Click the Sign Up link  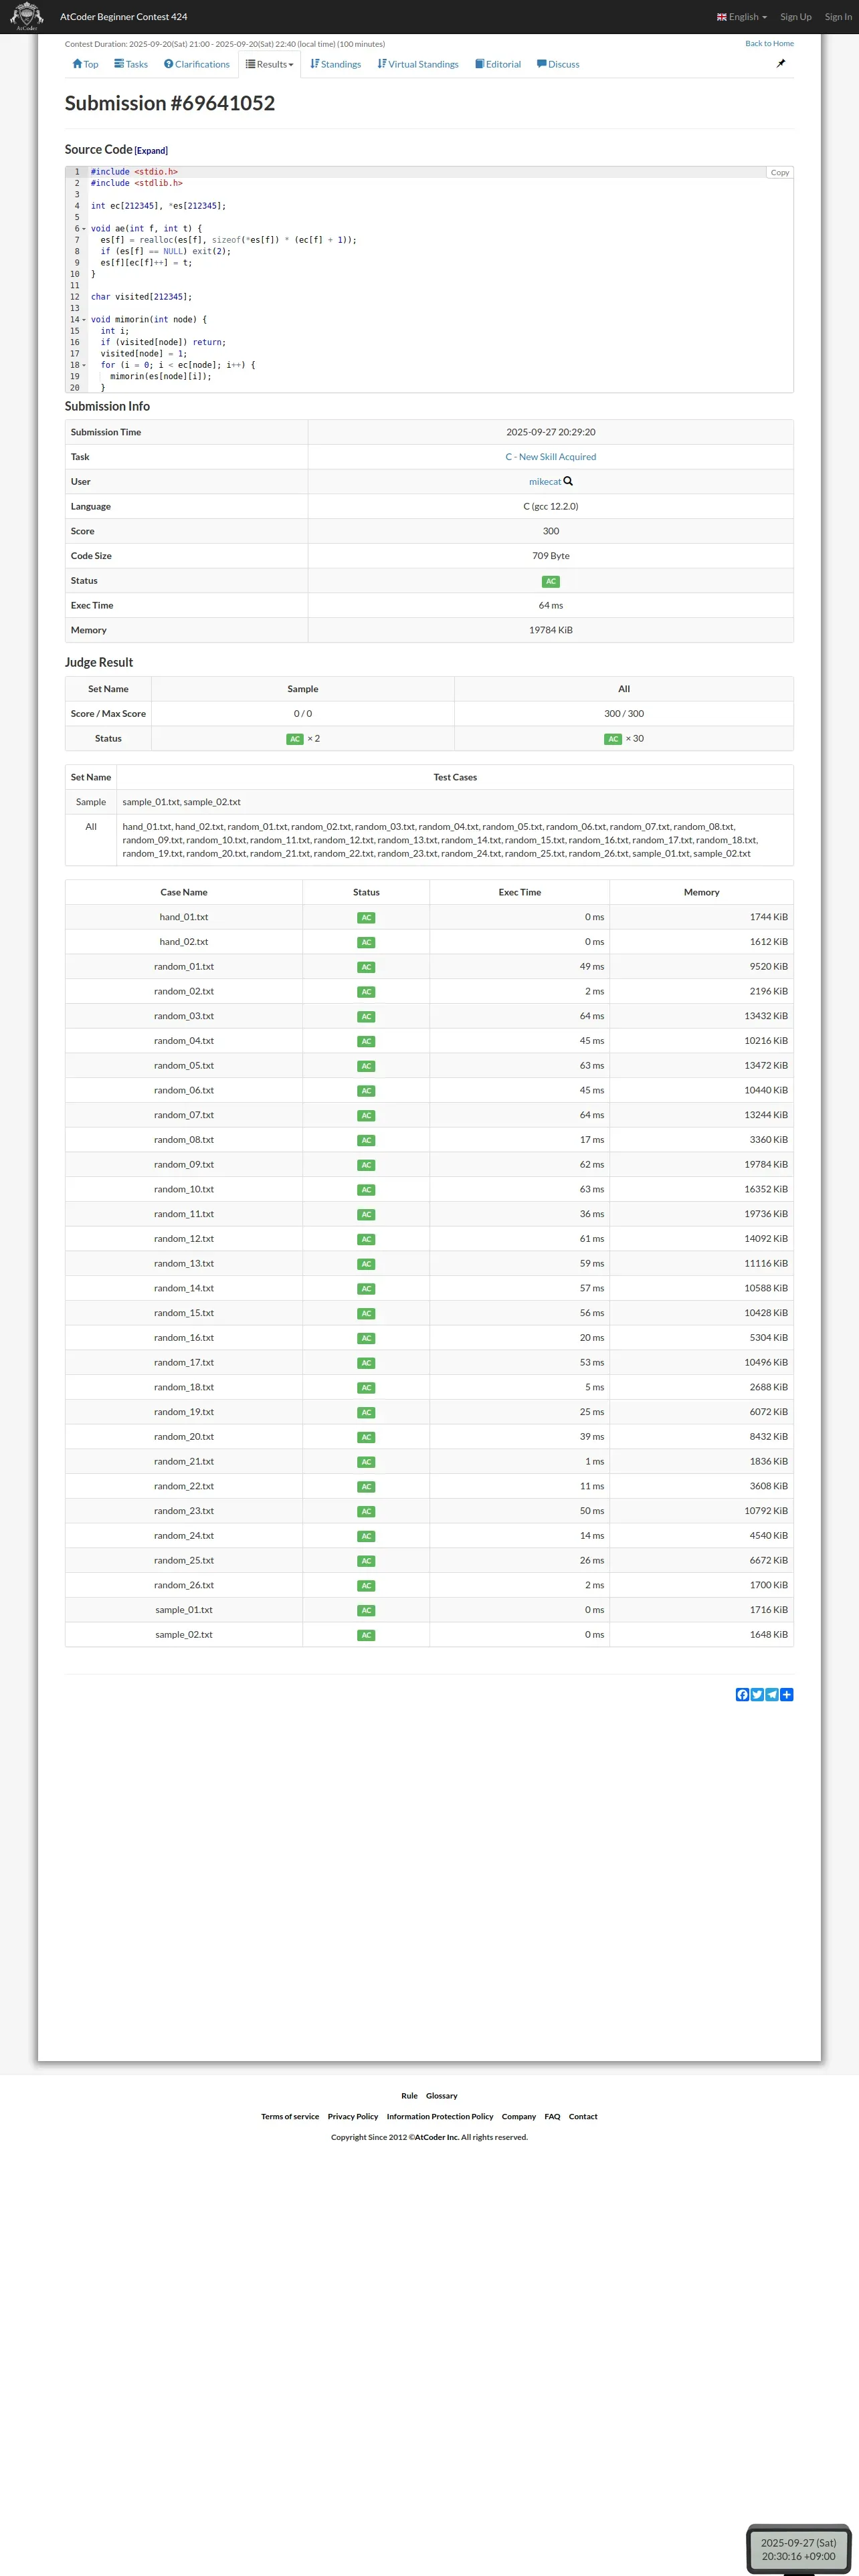pyautogui.click(x=796, y=17)
